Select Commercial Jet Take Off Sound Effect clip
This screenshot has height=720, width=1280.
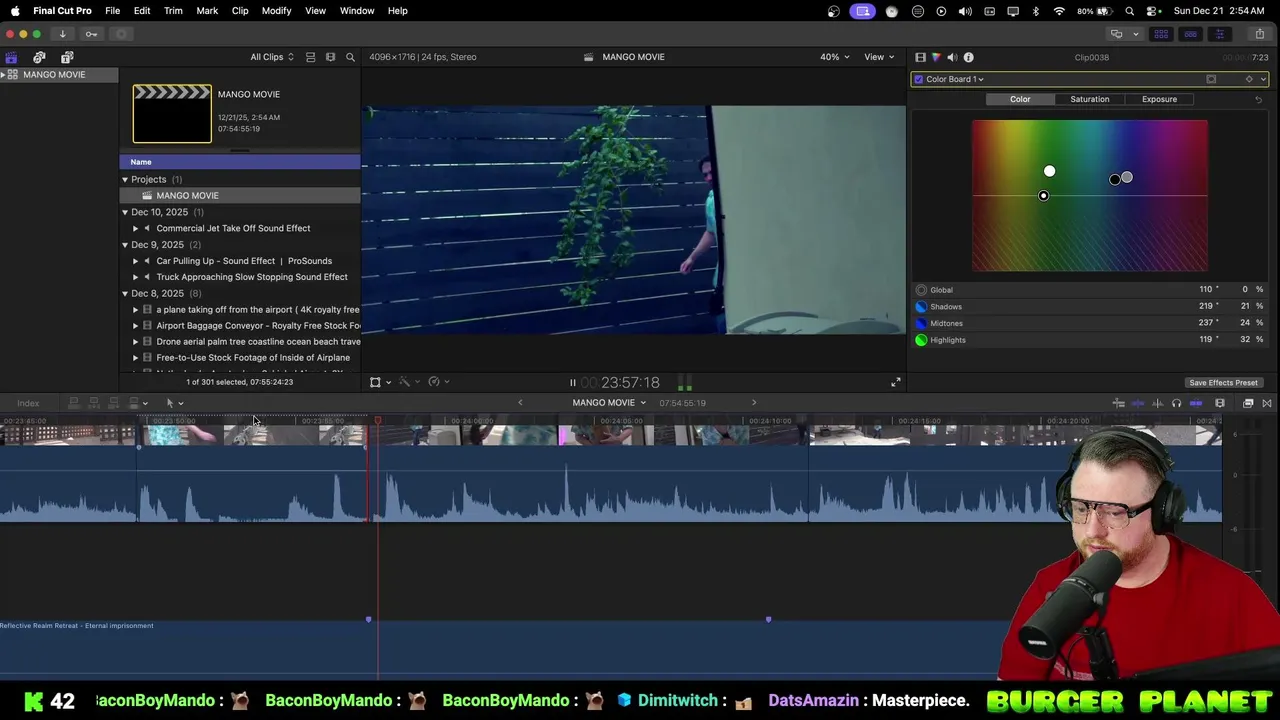point(233,228)
